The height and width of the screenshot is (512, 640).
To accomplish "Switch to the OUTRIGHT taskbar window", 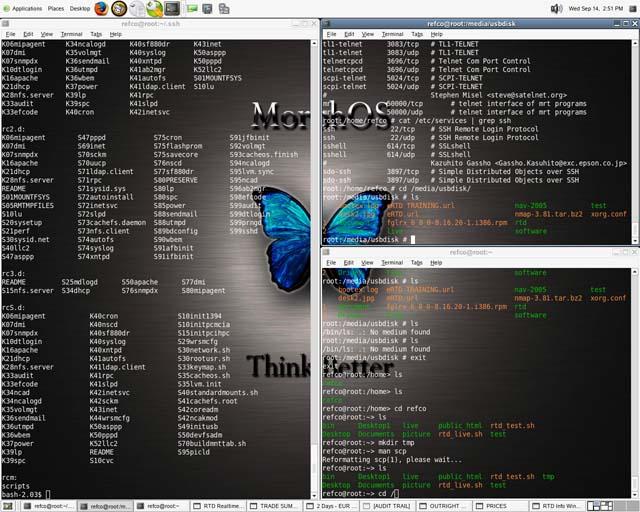I will coord(444,506).
